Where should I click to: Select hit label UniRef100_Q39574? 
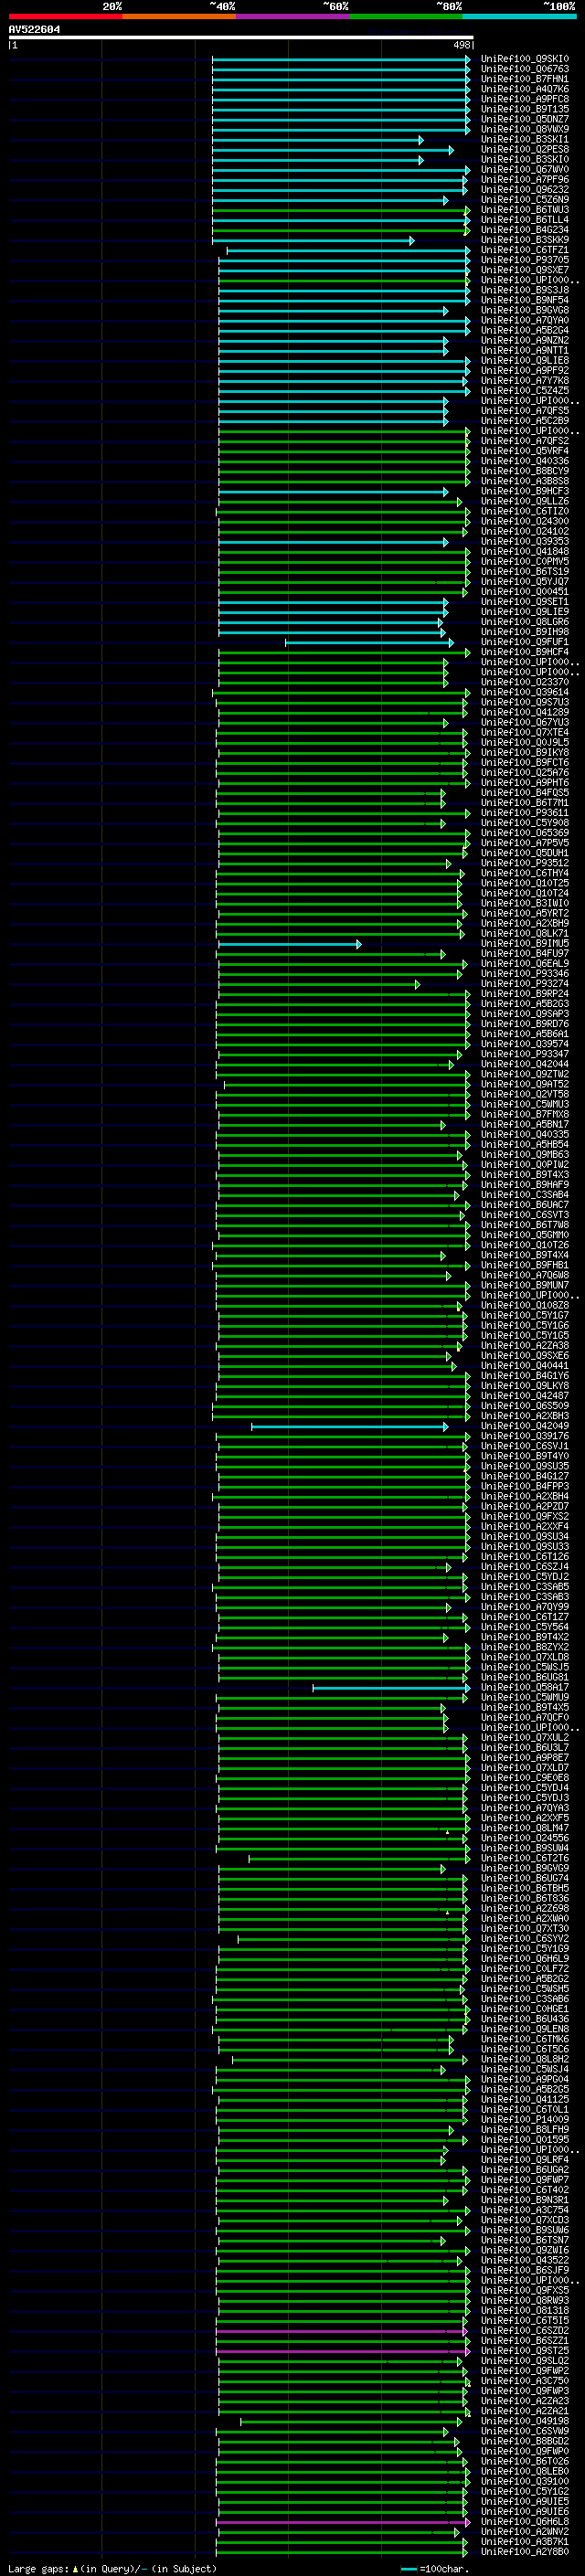tap(525, 1044)
